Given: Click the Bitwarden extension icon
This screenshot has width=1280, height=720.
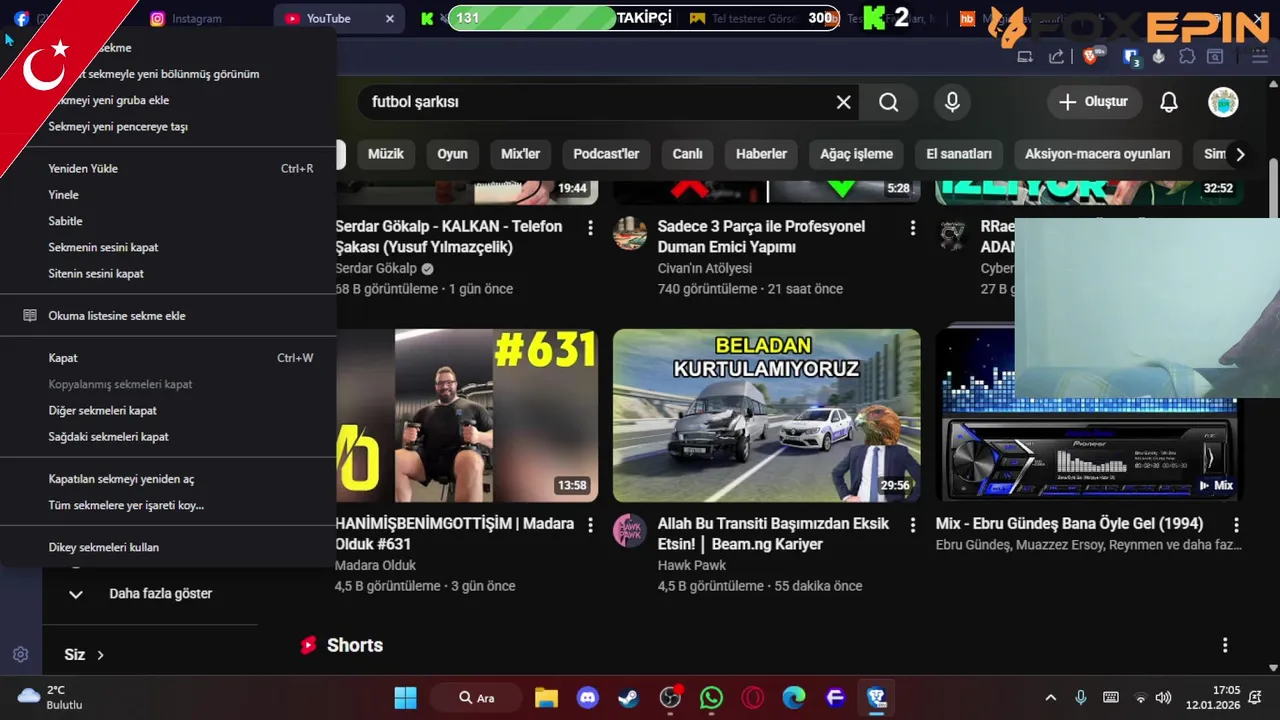Looking at the screenshot, I should 1131,57.
